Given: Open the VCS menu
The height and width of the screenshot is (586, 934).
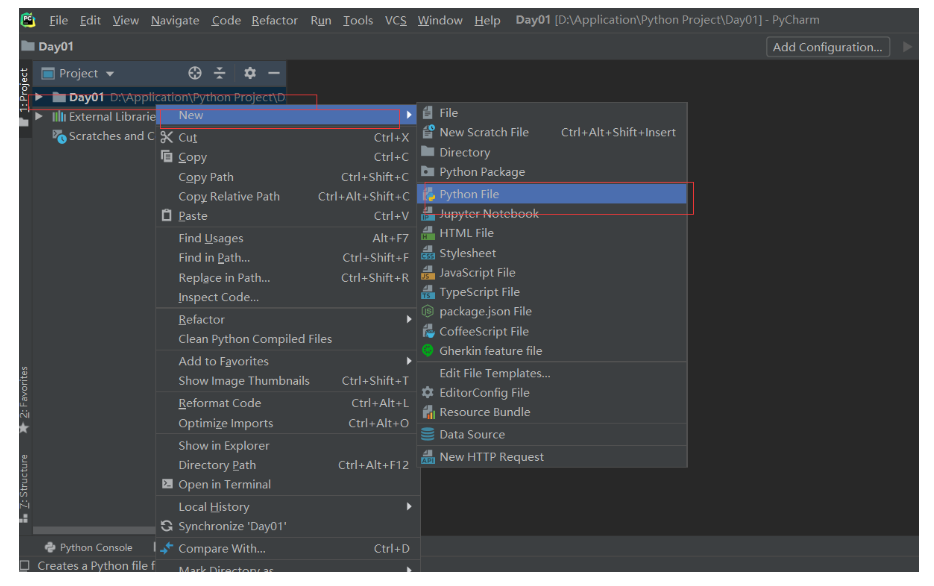Looking at the screenshot, I should pos(396,20).
